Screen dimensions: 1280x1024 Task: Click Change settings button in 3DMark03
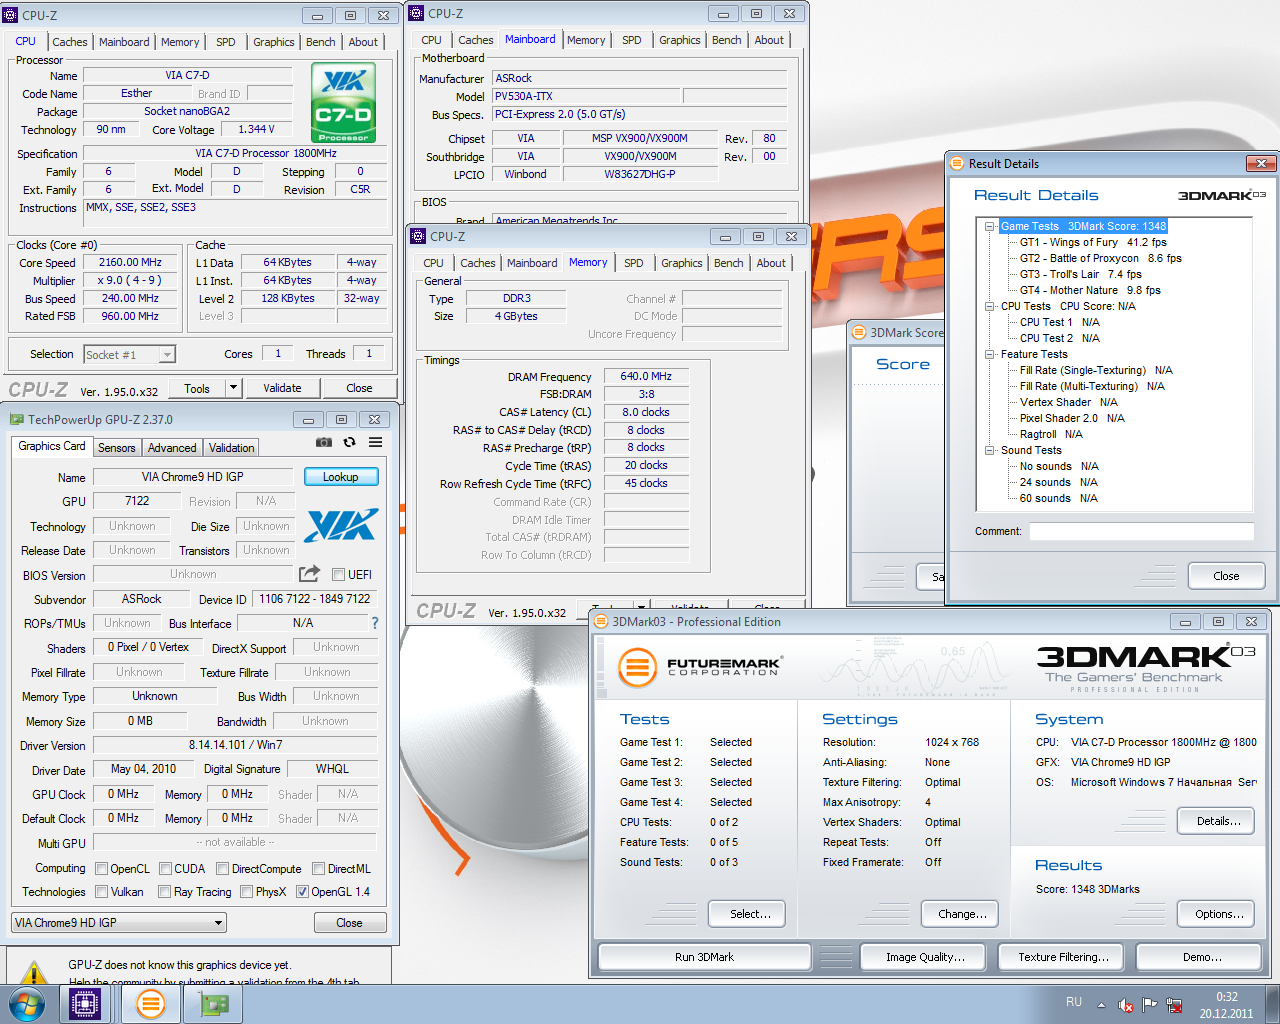click(962, 914)
